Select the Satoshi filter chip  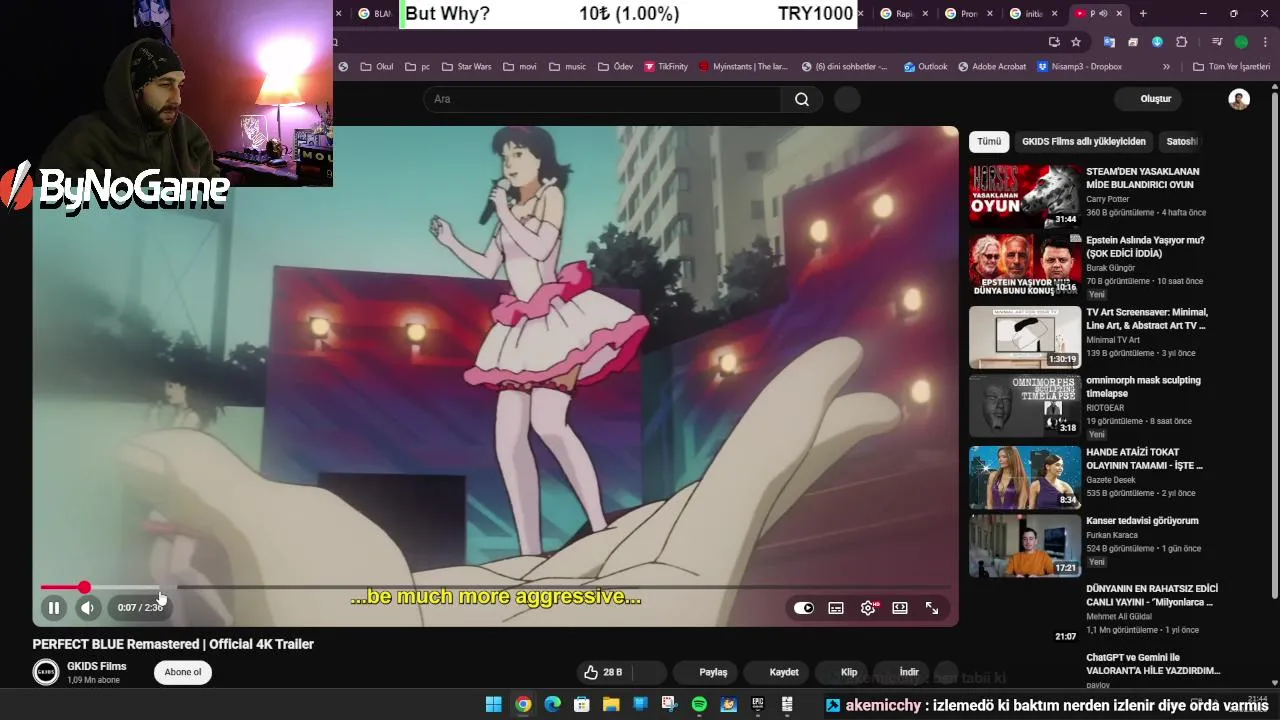pos(1181,141)
